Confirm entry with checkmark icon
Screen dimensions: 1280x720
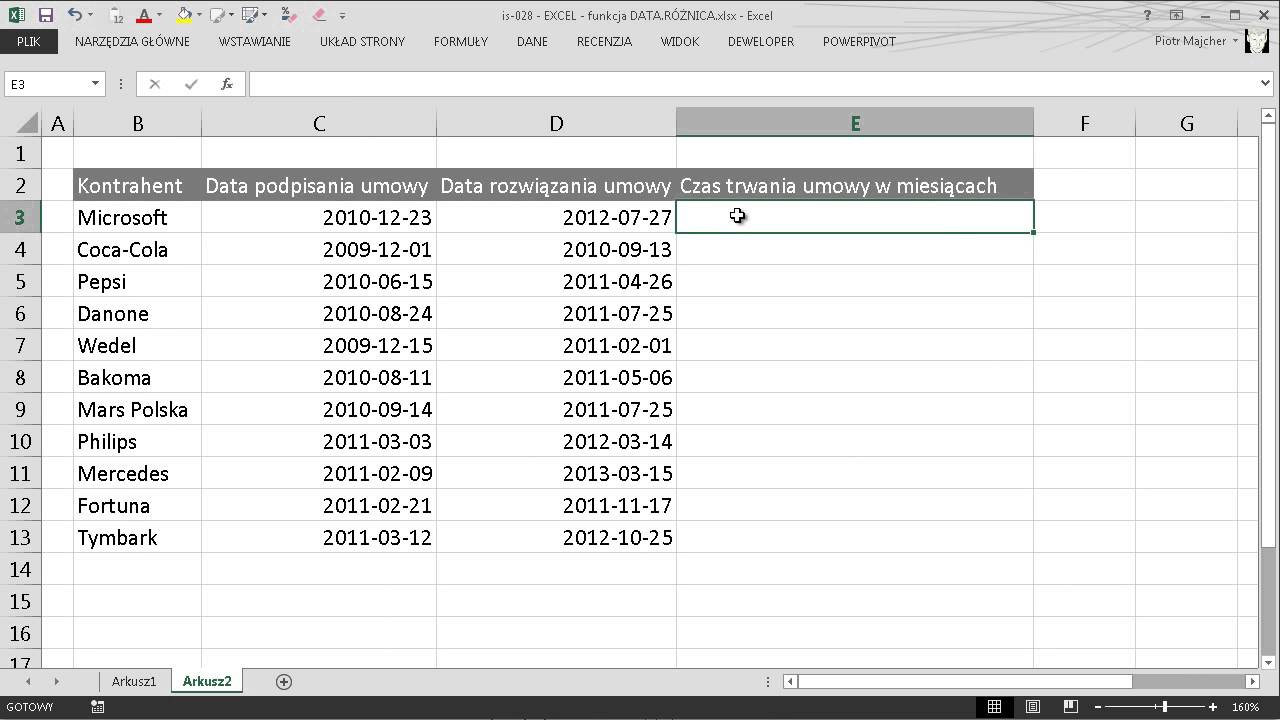pyautogui.click(x=191, y=84)
